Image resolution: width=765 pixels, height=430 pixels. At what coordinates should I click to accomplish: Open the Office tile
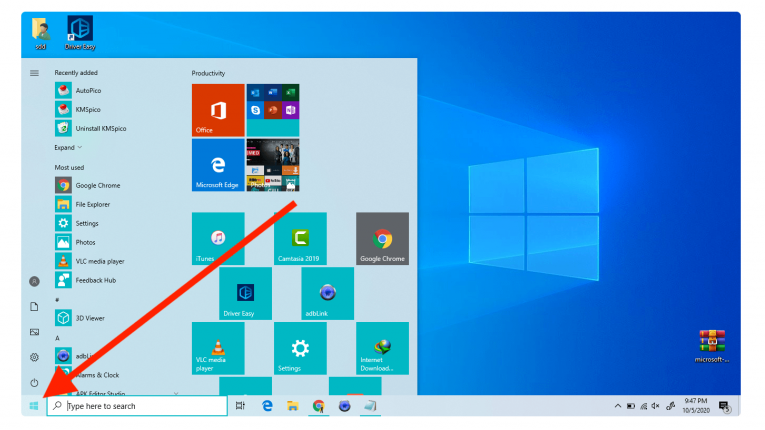click(x=218, y=109)
